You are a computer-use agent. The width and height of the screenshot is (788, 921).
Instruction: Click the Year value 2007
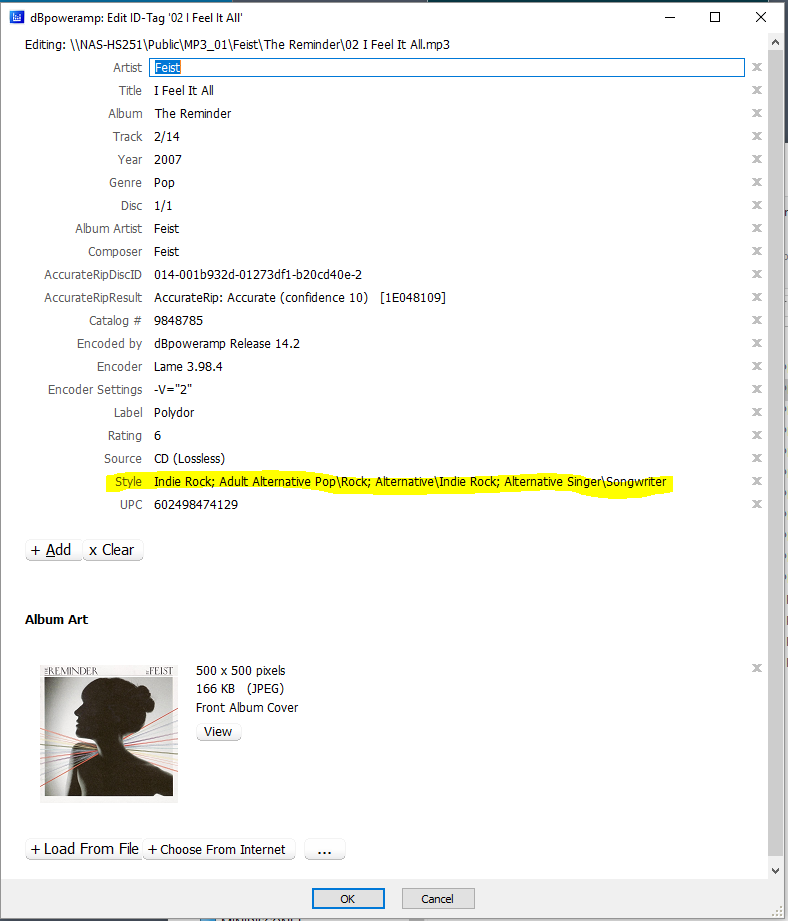pos(168,159)
